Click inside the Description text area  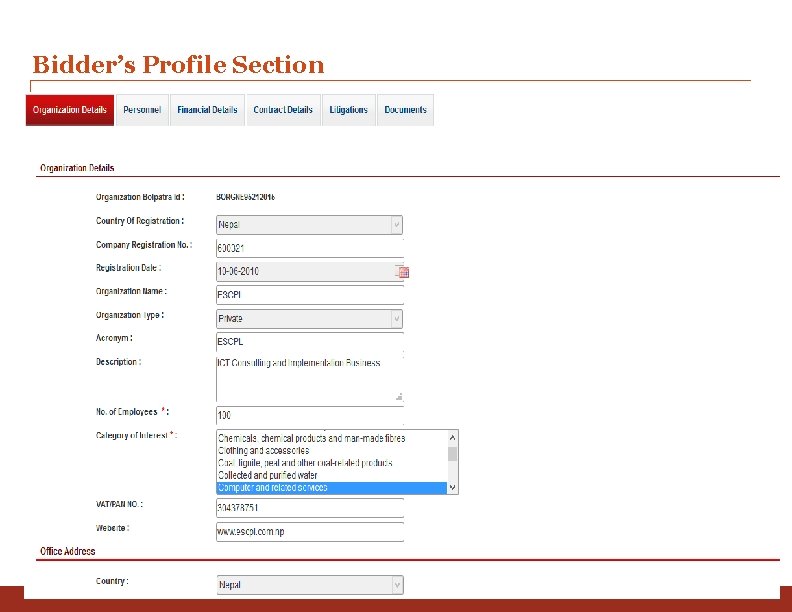310,379
